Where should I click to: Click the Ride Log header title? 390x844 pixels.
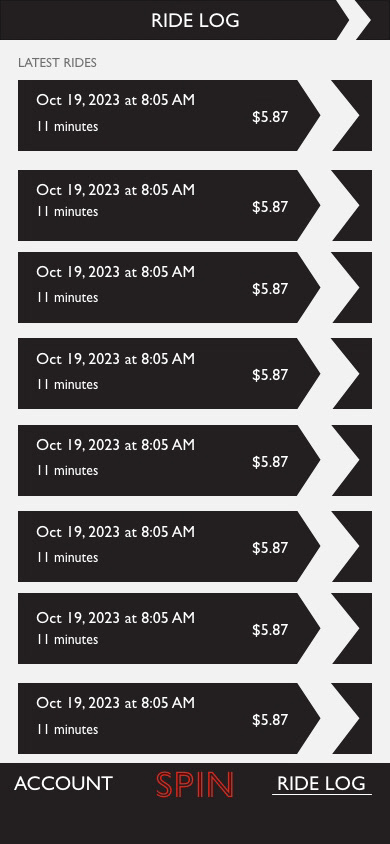pyautogui.click(x=195, y=20)
